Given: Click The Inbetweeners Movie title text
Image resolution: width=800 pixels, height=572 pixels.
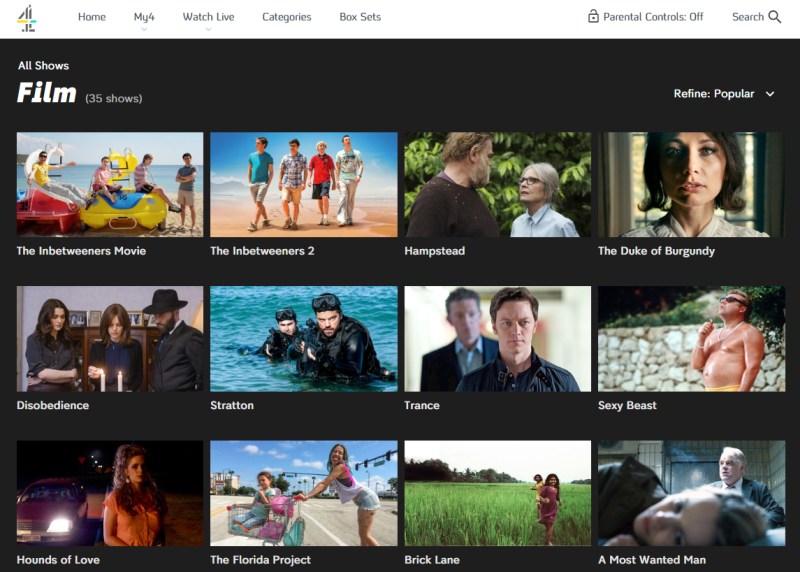Looking at the screenshot, I should pos(81,251).
